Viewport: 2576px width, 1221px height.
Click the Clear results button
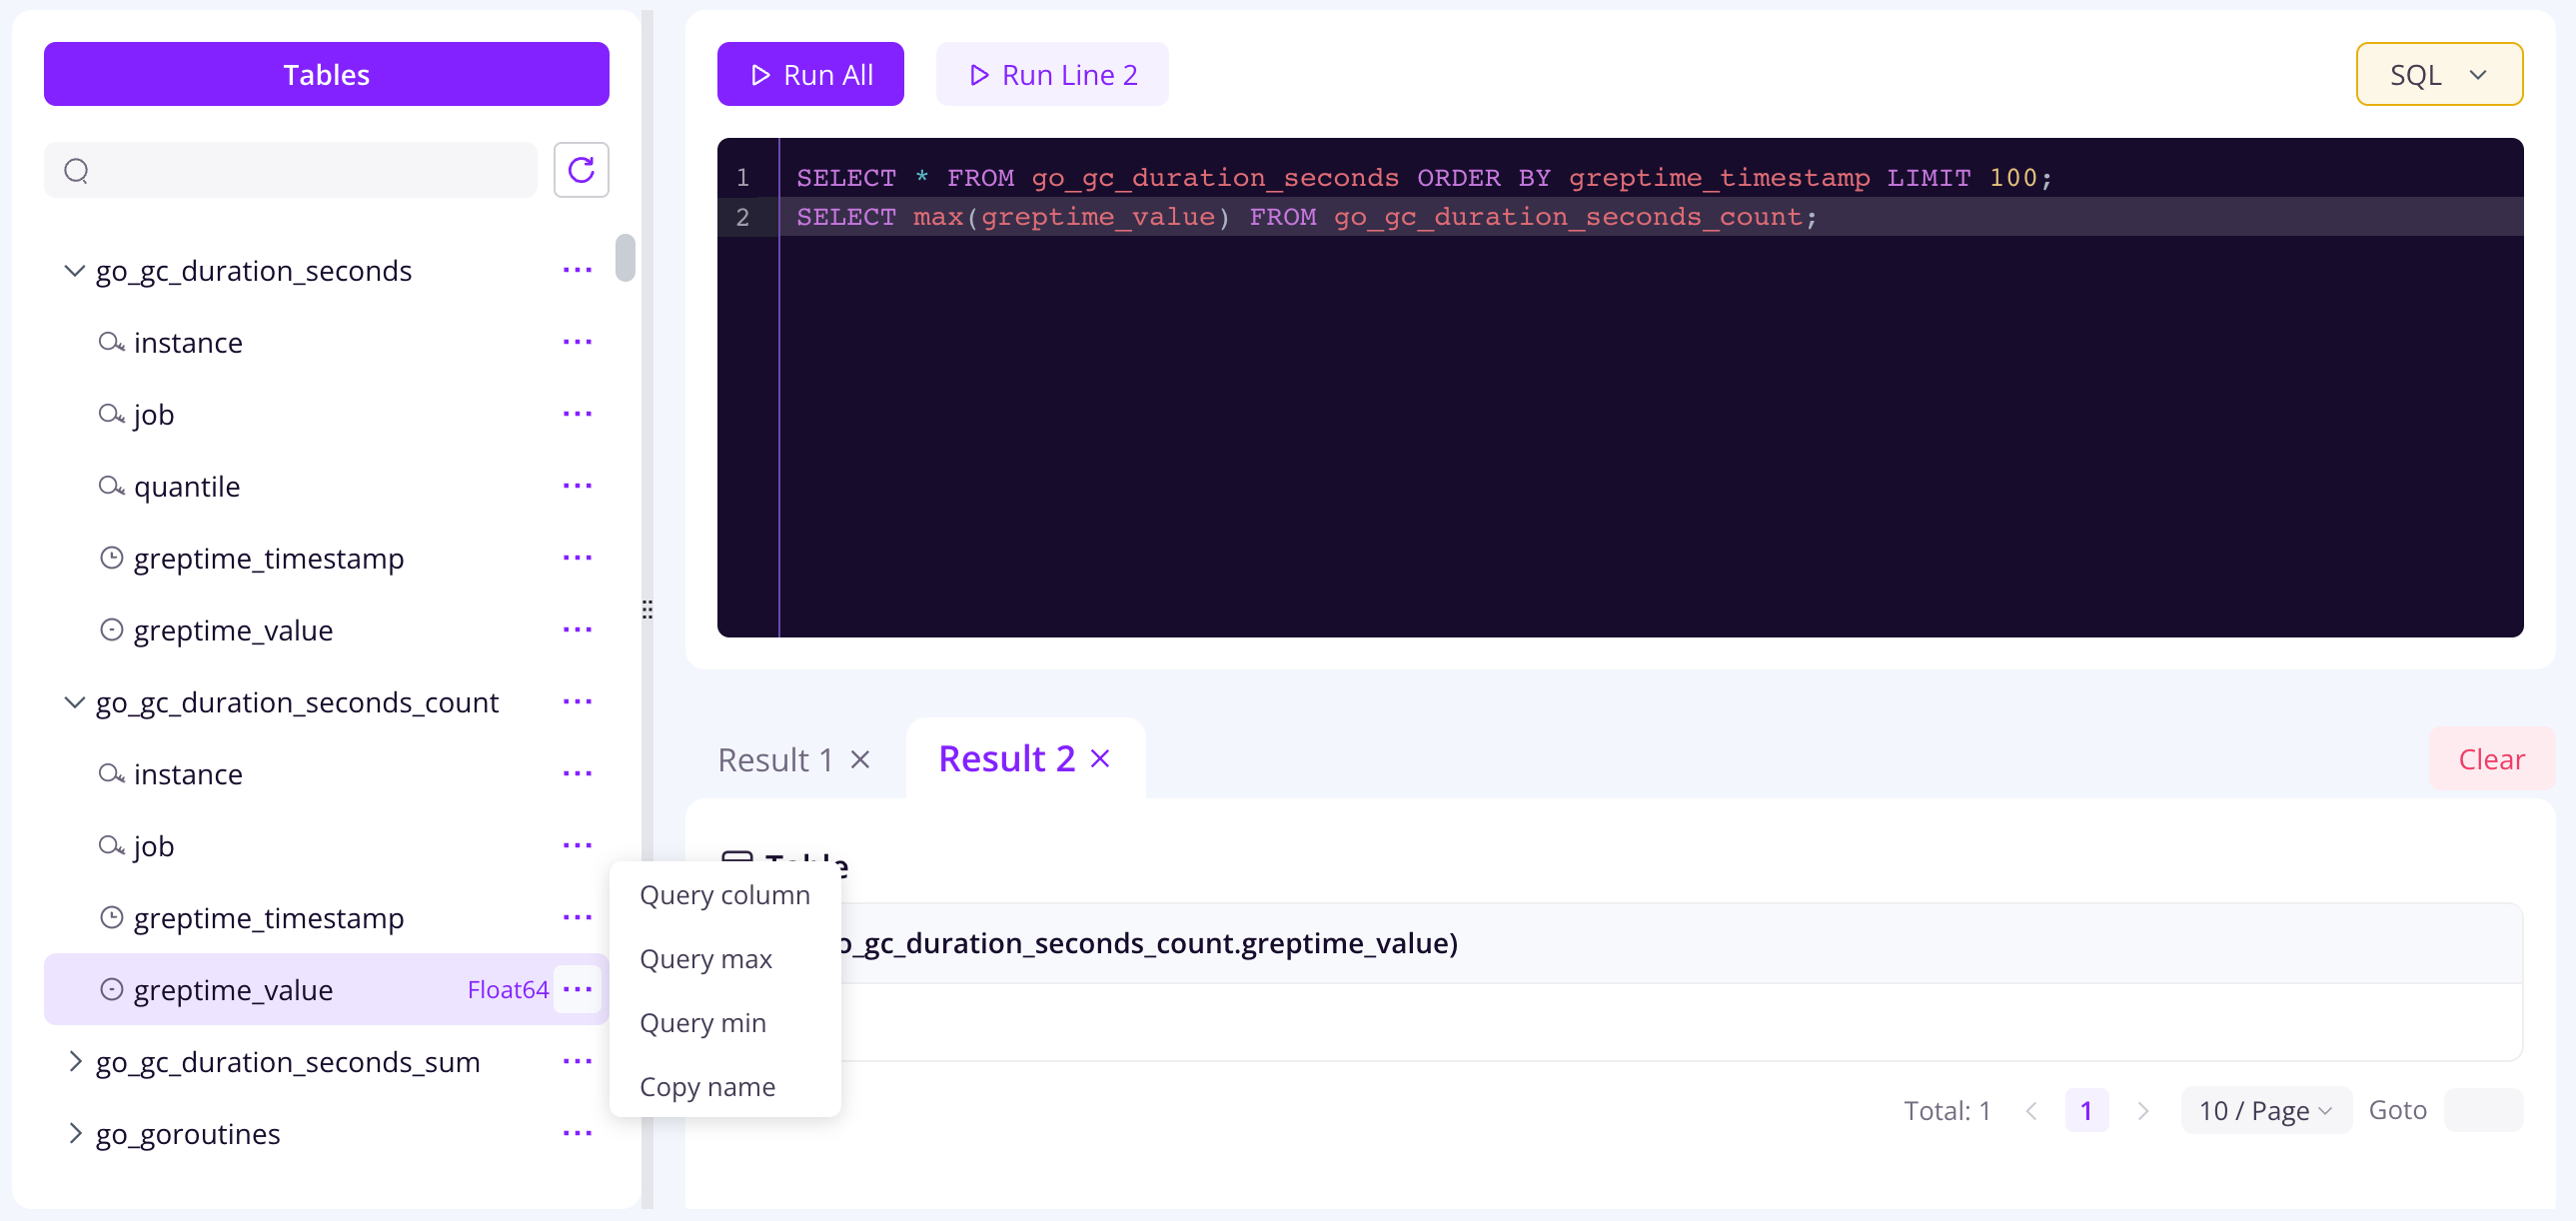2490,759
